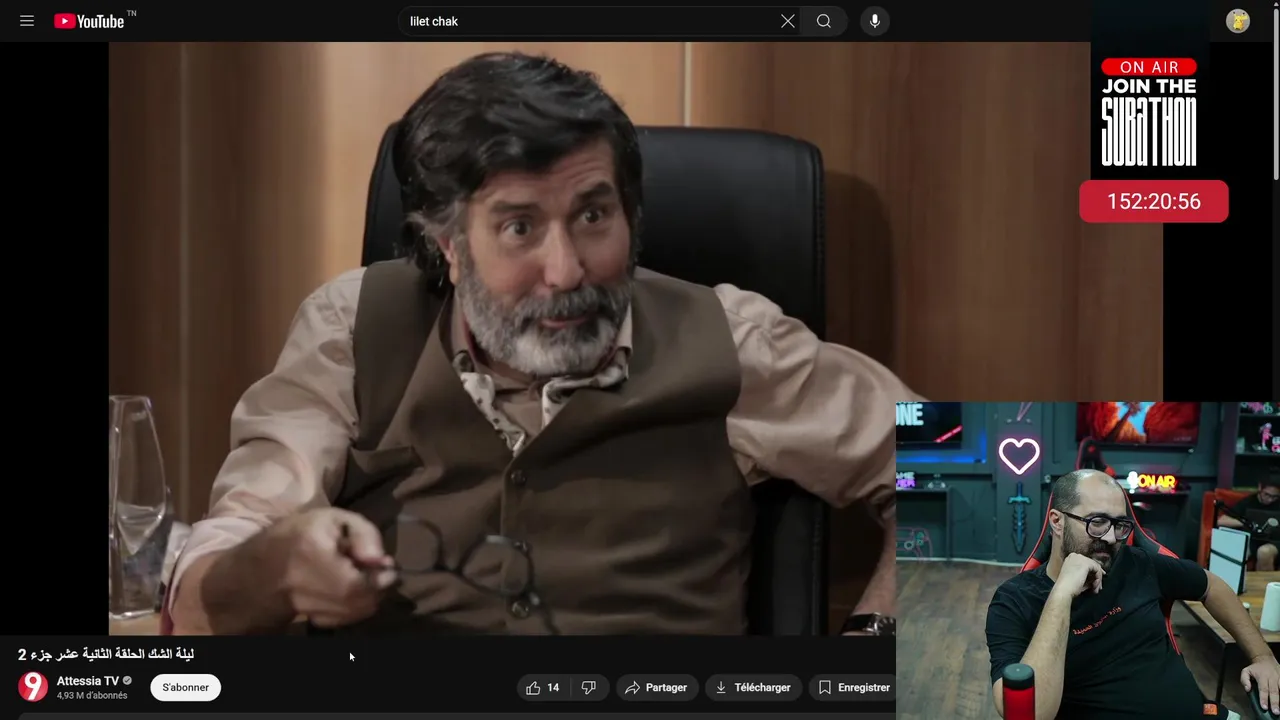Dislike the video with thumbs down
Screen dimensions: 1280x720
point(589,688)
